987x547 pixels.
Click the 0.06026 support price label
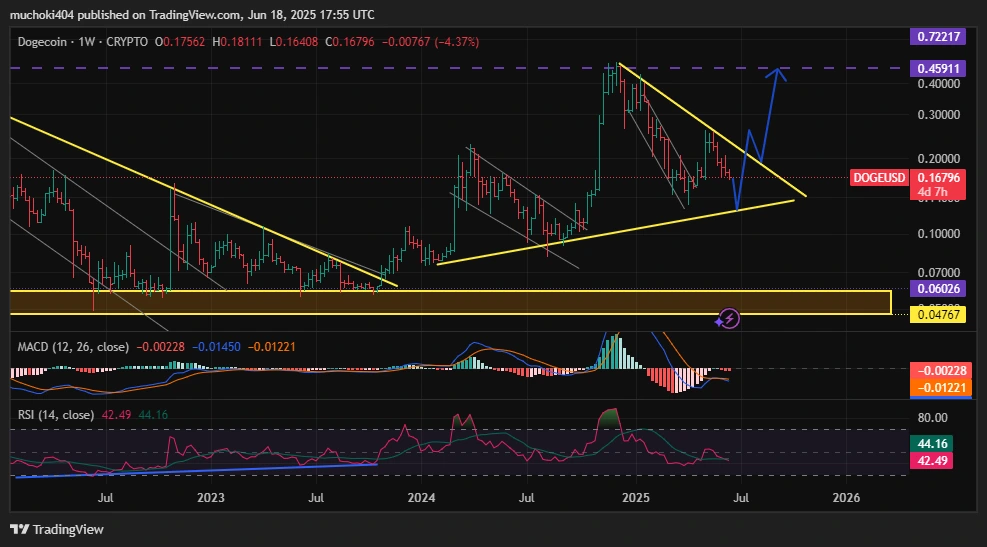pyautogui.click(x=938, y=289)
